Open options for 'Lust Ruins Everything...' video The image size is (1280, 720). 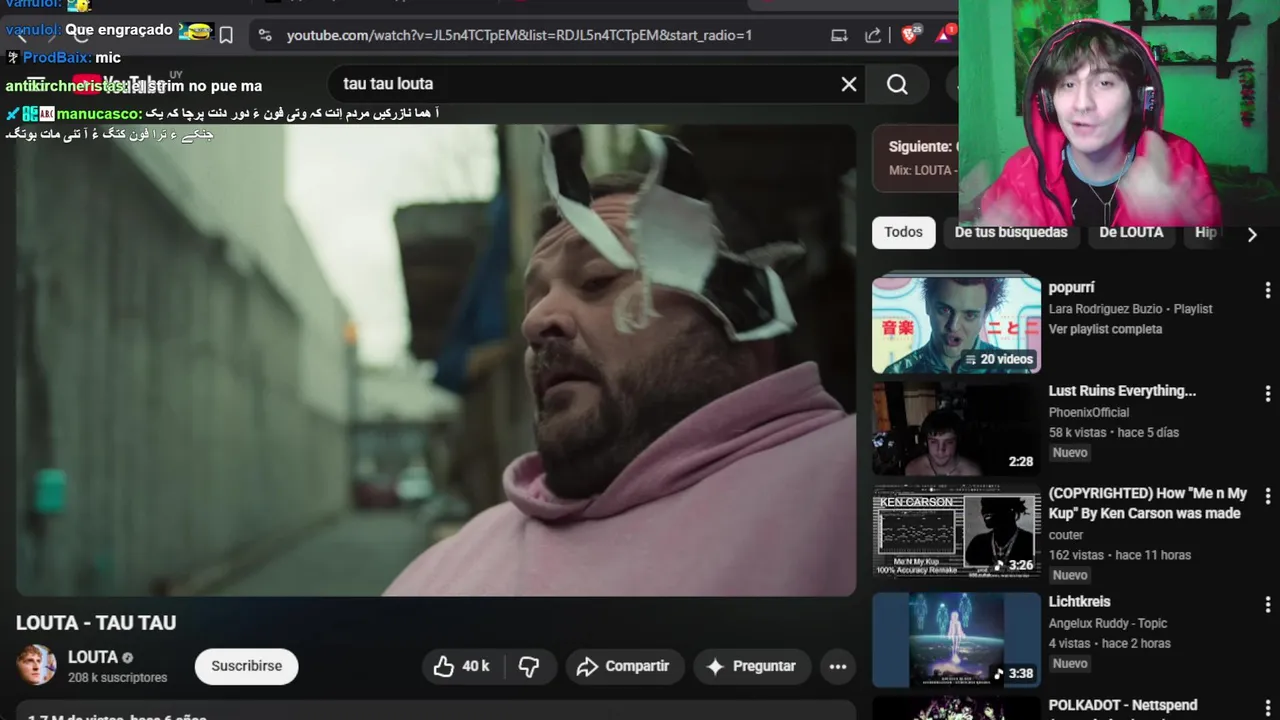1267,393
